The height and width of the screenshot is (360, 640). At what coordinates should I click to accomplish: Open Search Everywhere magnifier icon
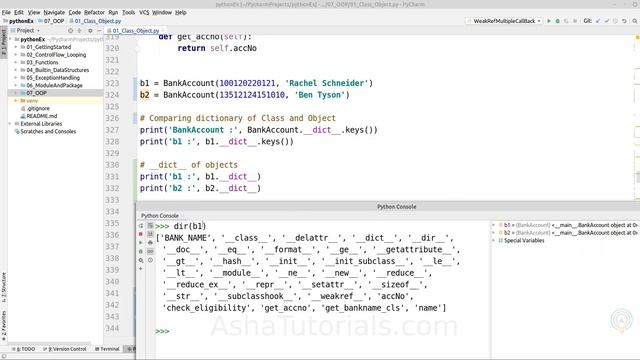635,21
